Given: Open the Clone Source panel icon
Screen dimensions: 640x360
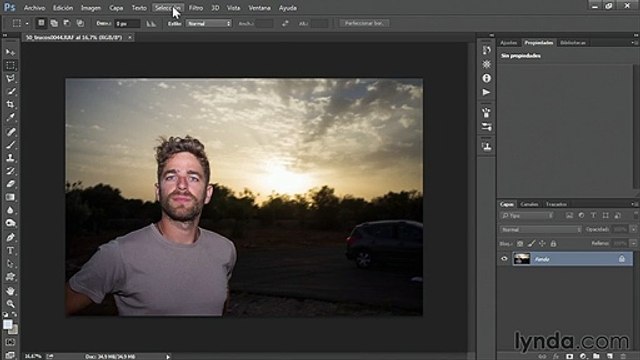Looking at the screenshot, I should coord(486,146).
